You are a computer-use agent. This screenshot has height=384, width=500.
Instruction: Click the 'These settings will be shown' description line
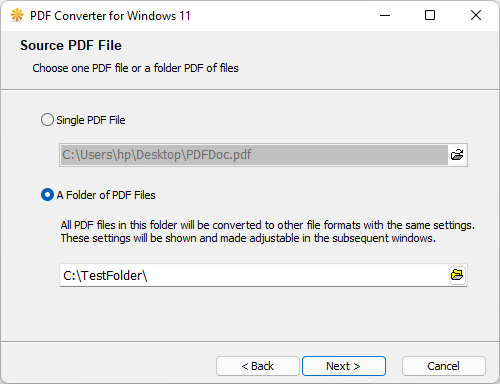pos(248,238)
